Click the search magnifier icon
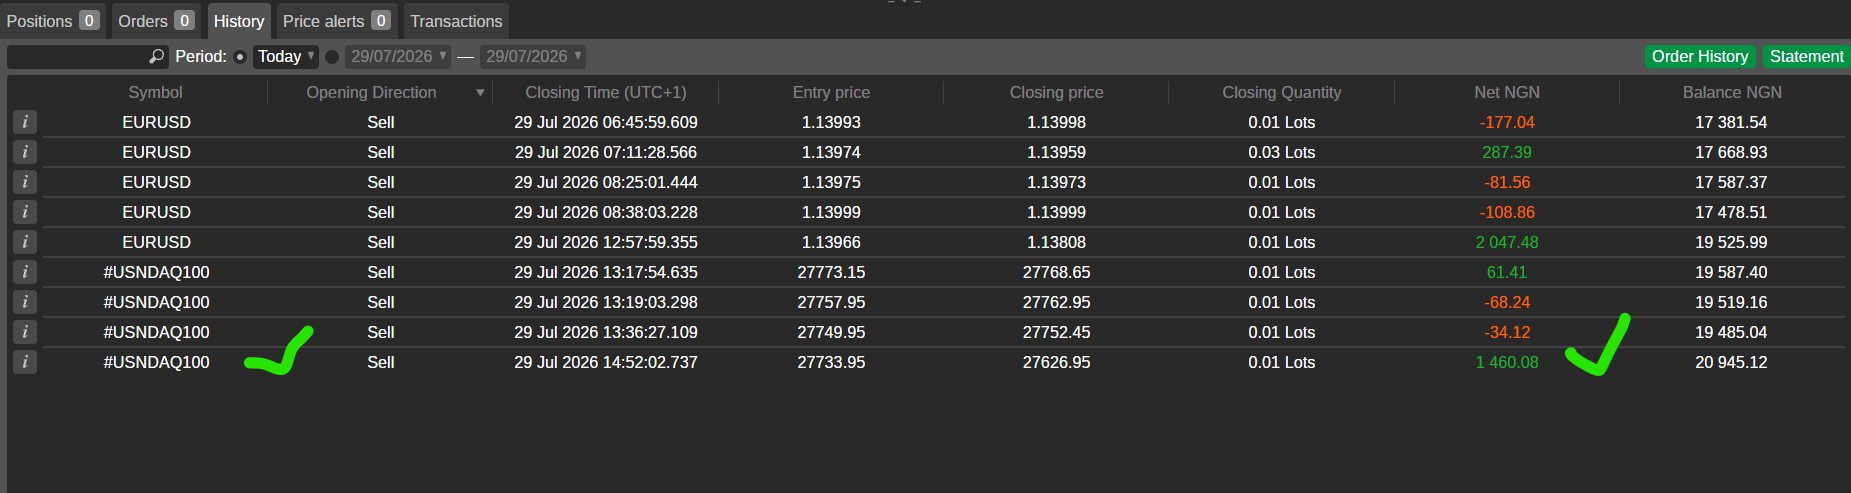The width and height of the screenshot is (1851, 493). click(x=156, y=57)
